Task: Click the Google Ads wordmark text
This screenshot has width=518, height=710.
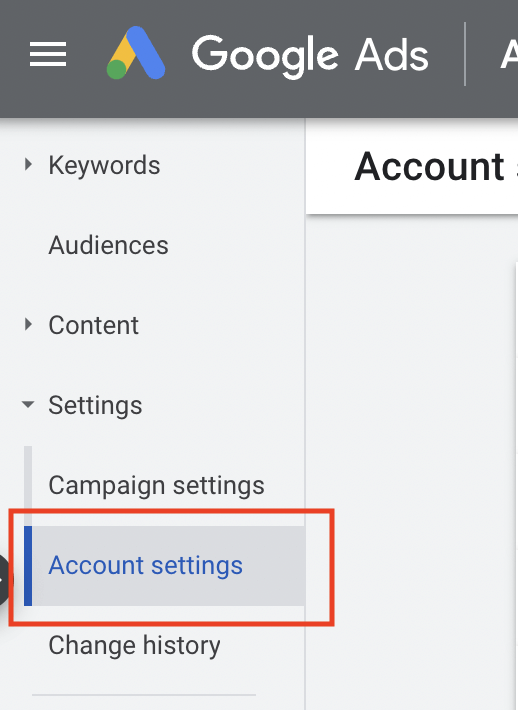Action: [310, 56]
